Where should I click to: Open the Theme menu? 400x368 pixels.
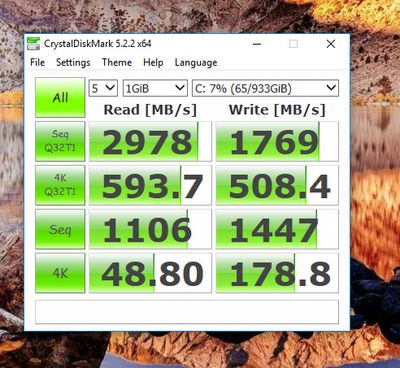pyautogui.click(x=117, y=62)
